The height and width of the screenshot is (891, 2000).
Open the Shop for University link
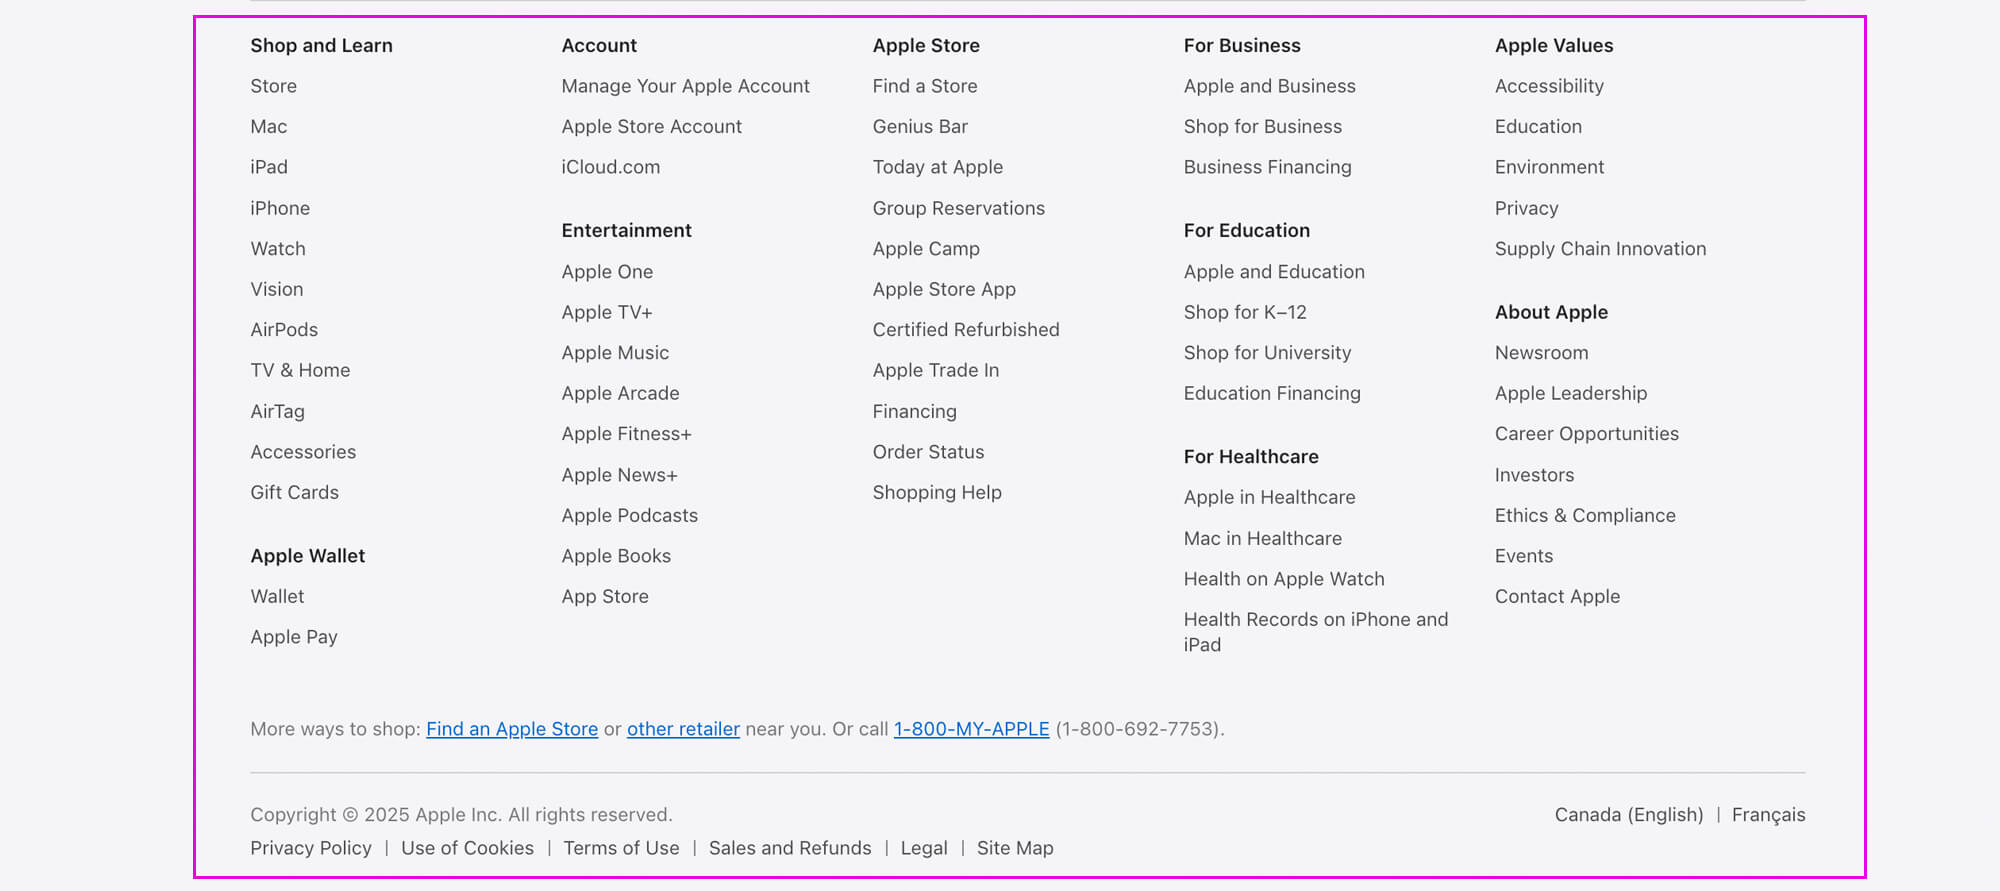tap(1267, 353)
